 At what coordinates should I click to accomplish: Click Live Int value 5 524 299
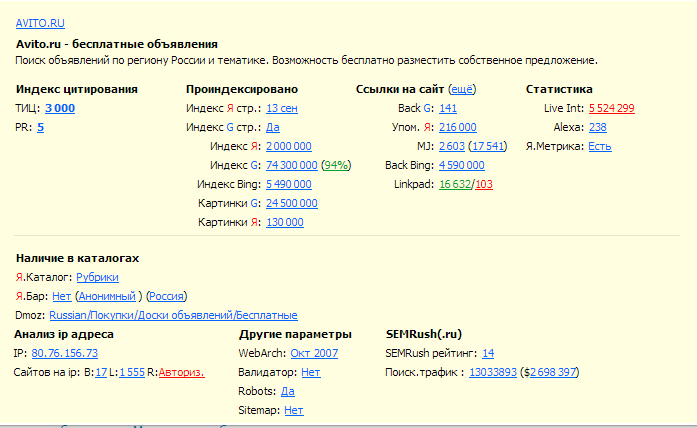pyautogui.click(x=611, y=108)
